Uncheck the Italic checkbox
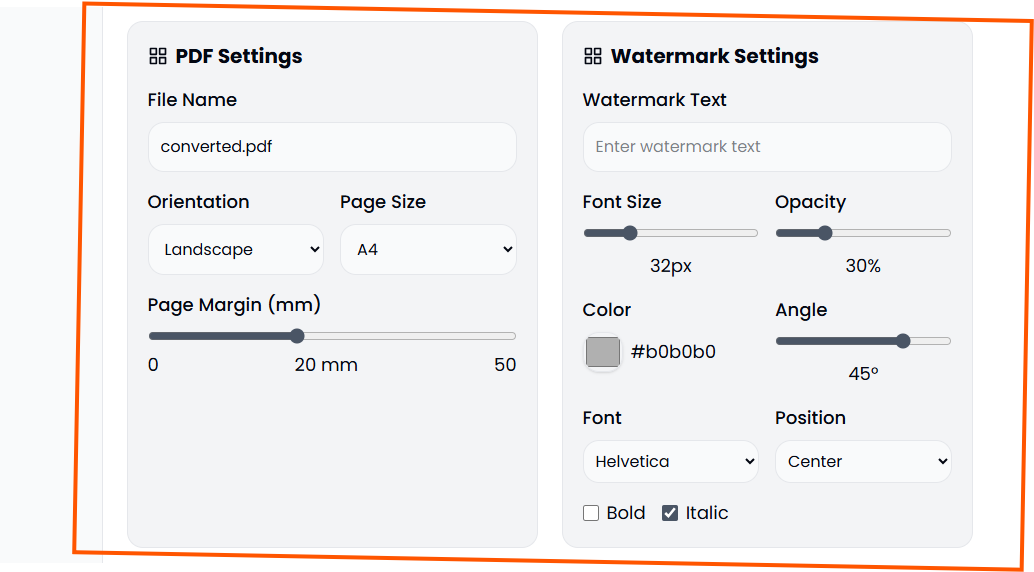The height and width of the screenshot is (572, 1034). (x=670, y=513)
